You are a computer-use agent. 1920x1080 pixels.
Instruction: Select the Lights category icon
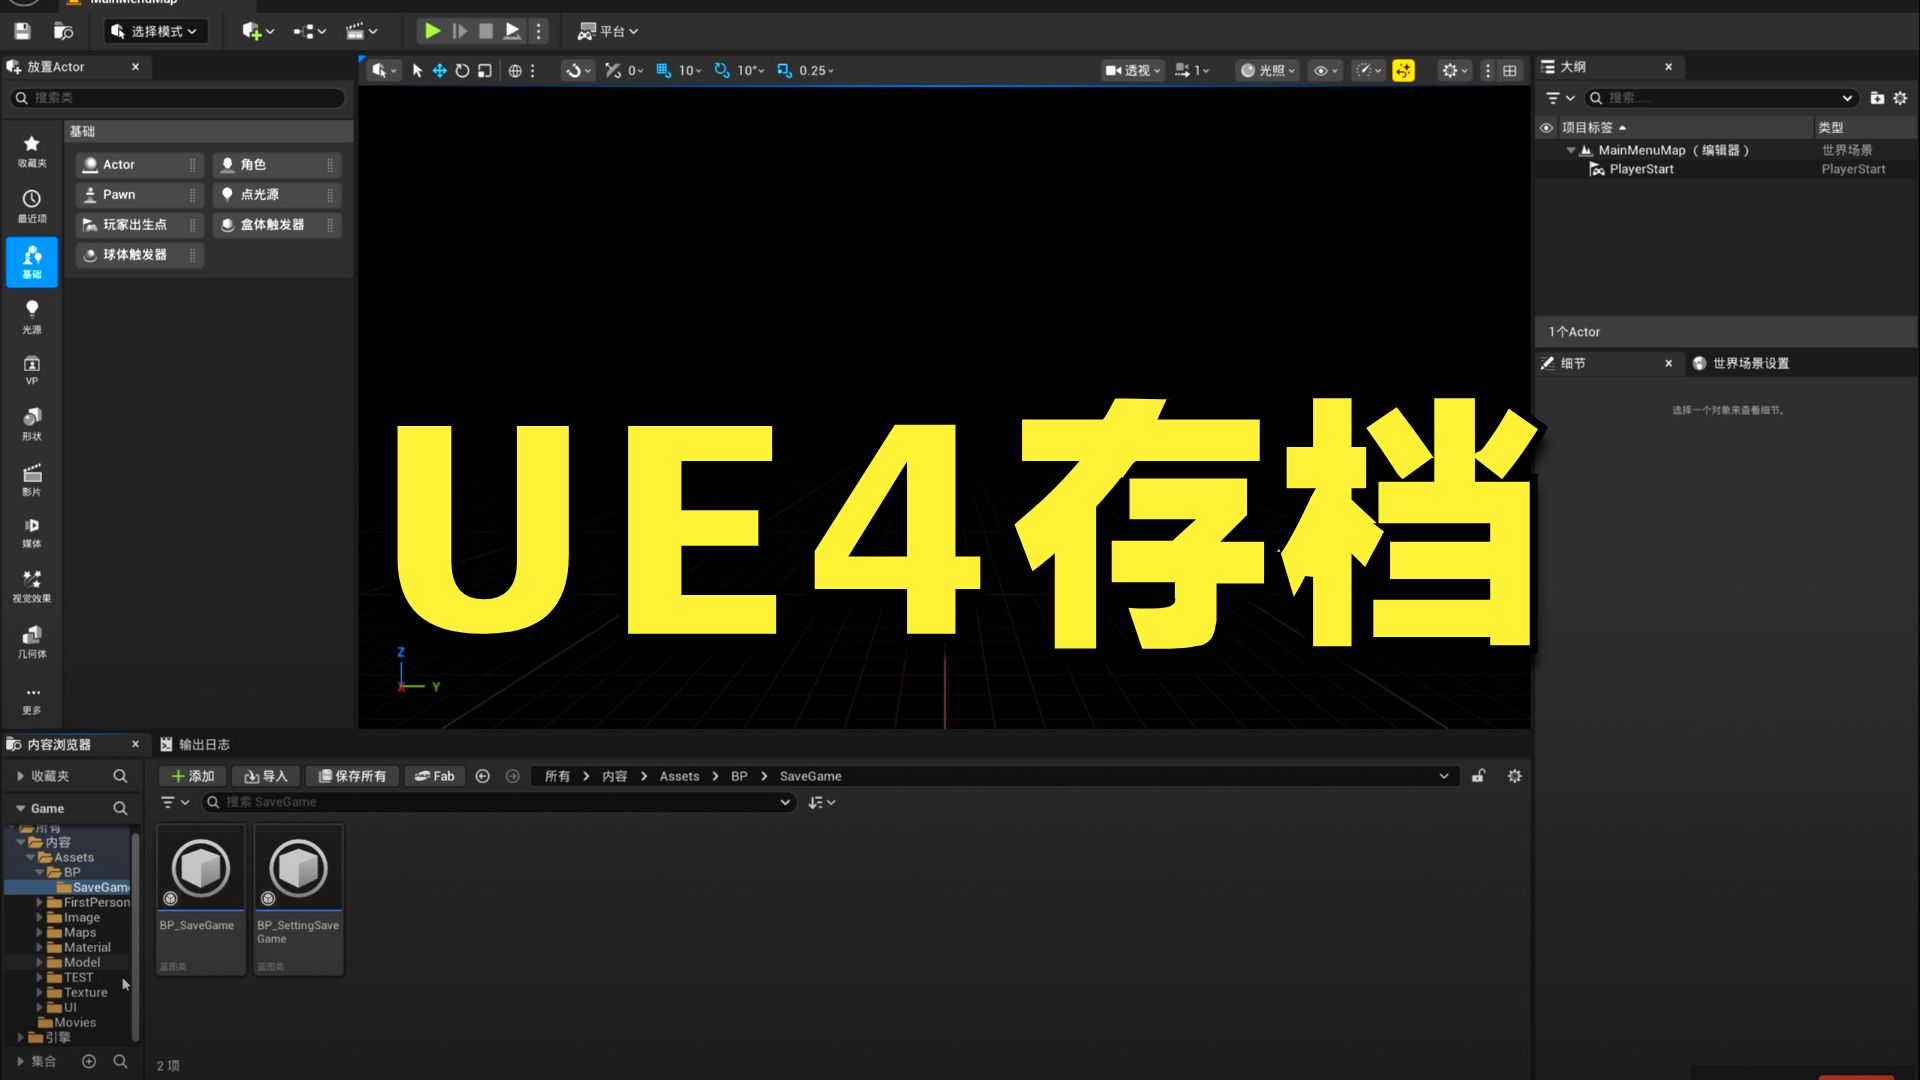coord(32,317)
